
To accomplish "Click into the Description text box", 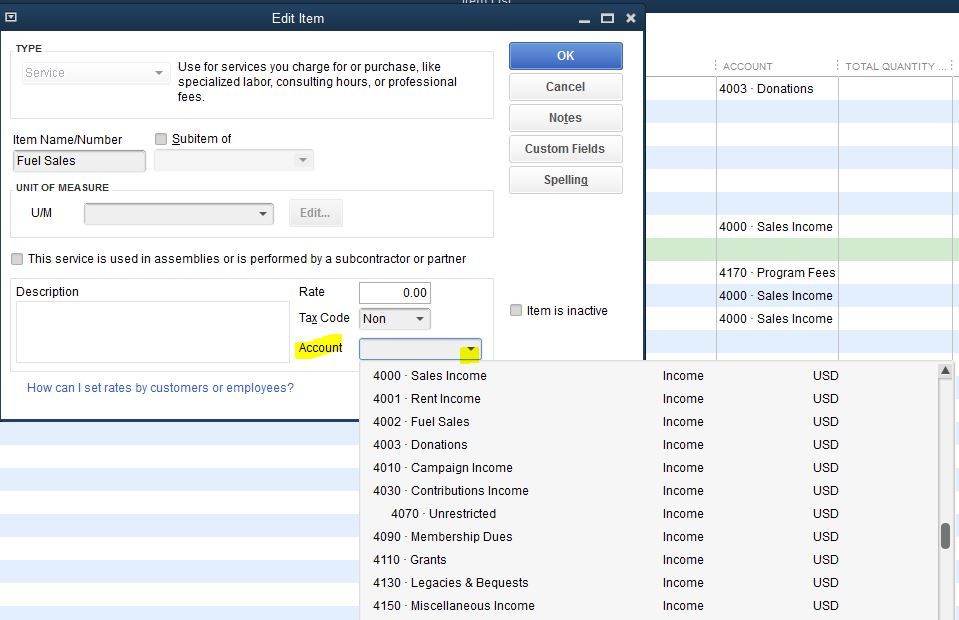I will point(152,332).
